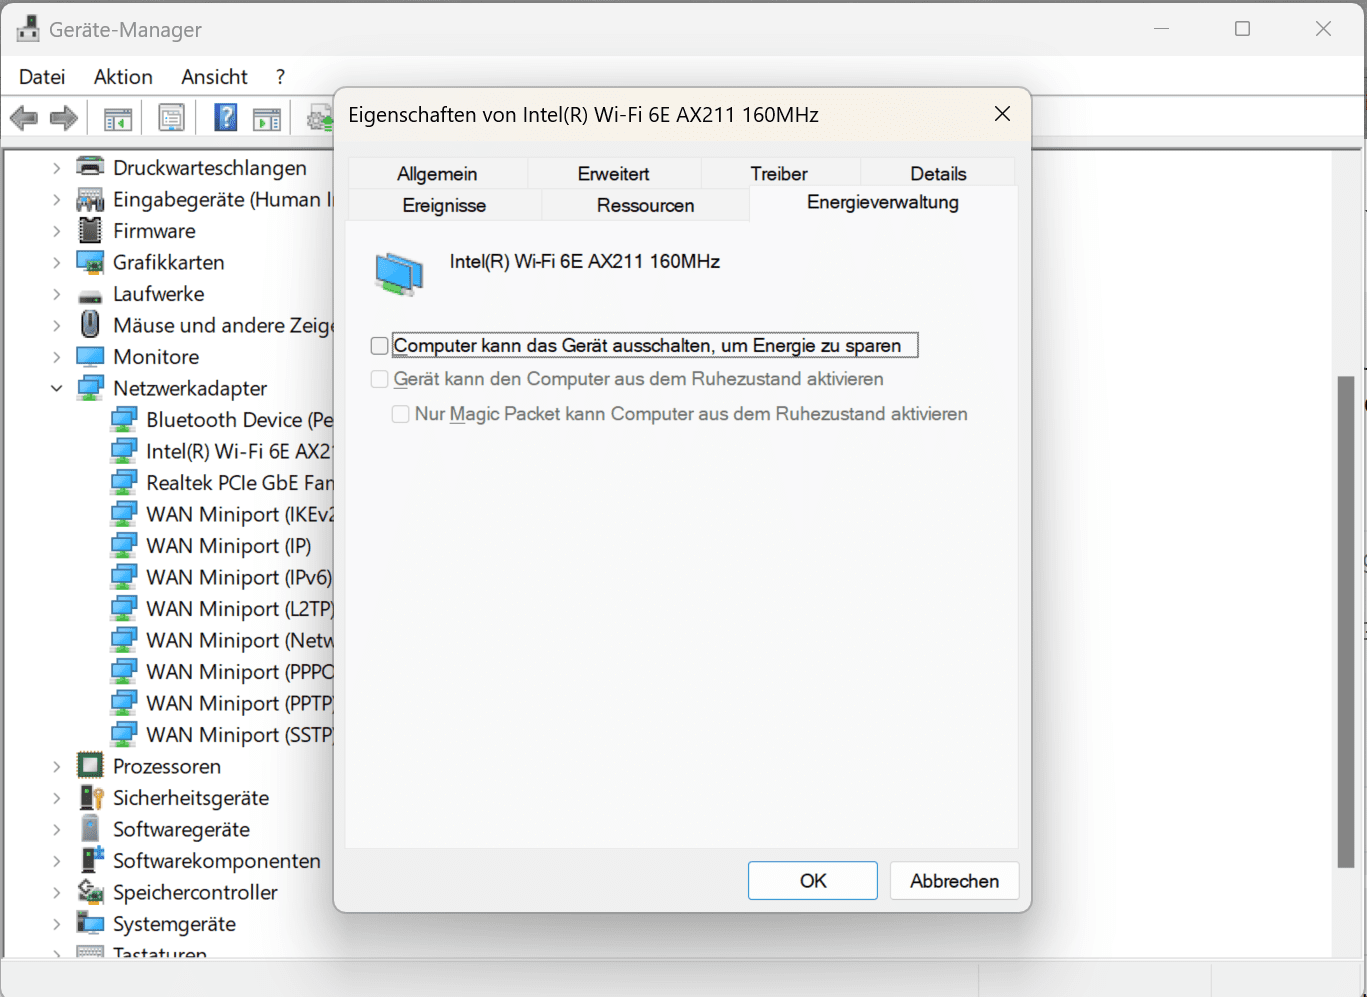Expand the Systemgeräte node
The height and width of the screenshot is (997, 1367).
[x=56, y=924]
